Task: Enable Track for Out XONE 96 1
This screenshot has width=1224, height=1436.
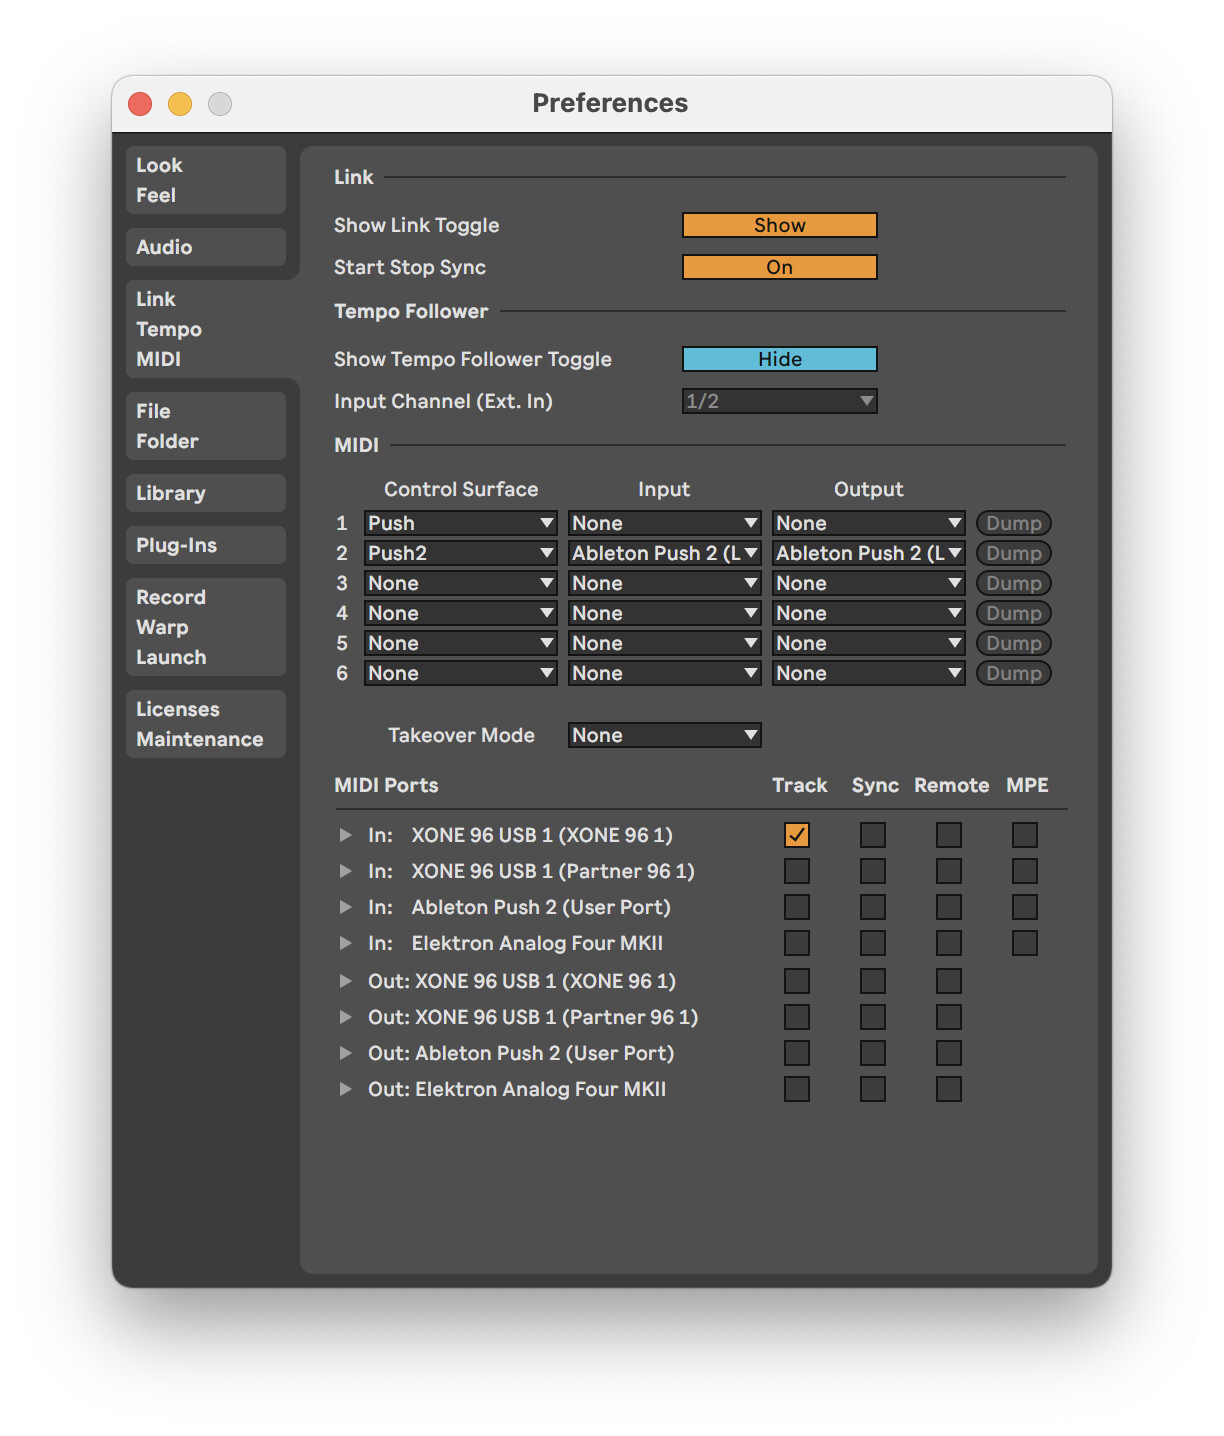Action: [797, 981]
